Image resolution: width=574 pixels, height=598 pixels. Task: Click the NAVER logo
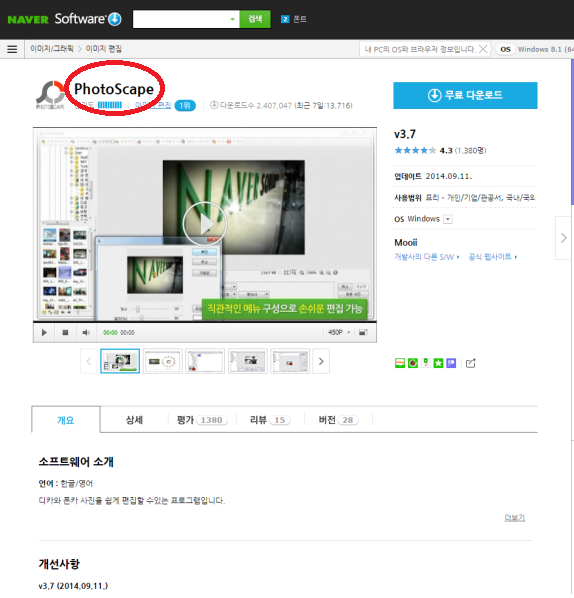pos(28,19)
